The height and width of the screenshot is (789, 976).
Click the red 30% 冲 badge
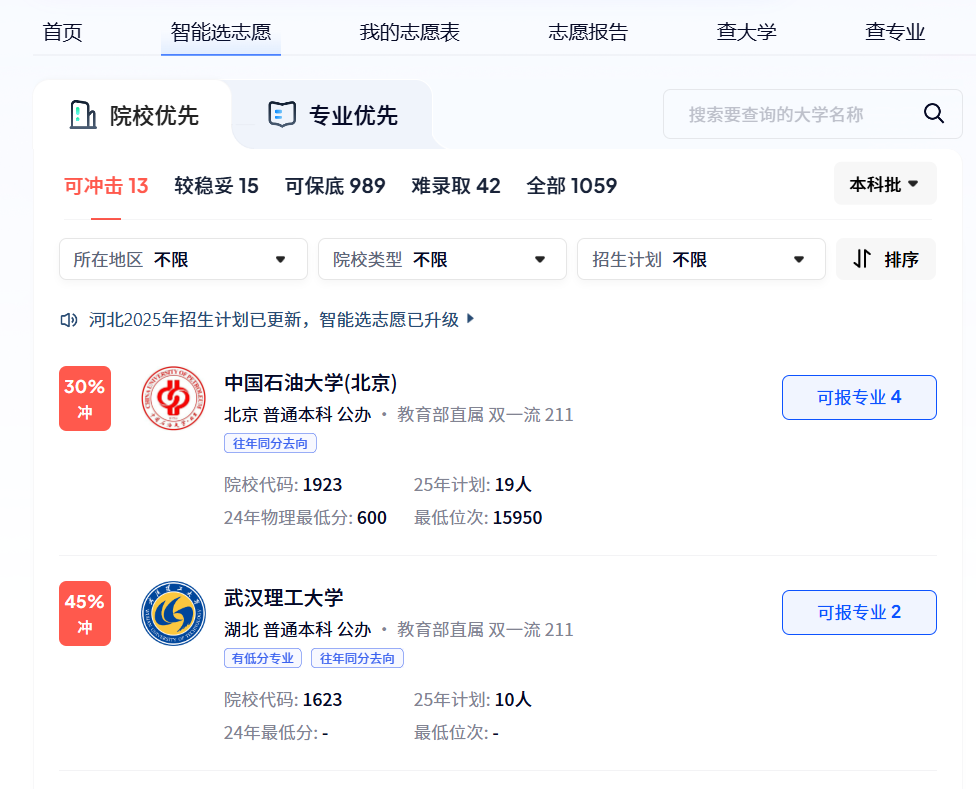[x=85, y=398]
